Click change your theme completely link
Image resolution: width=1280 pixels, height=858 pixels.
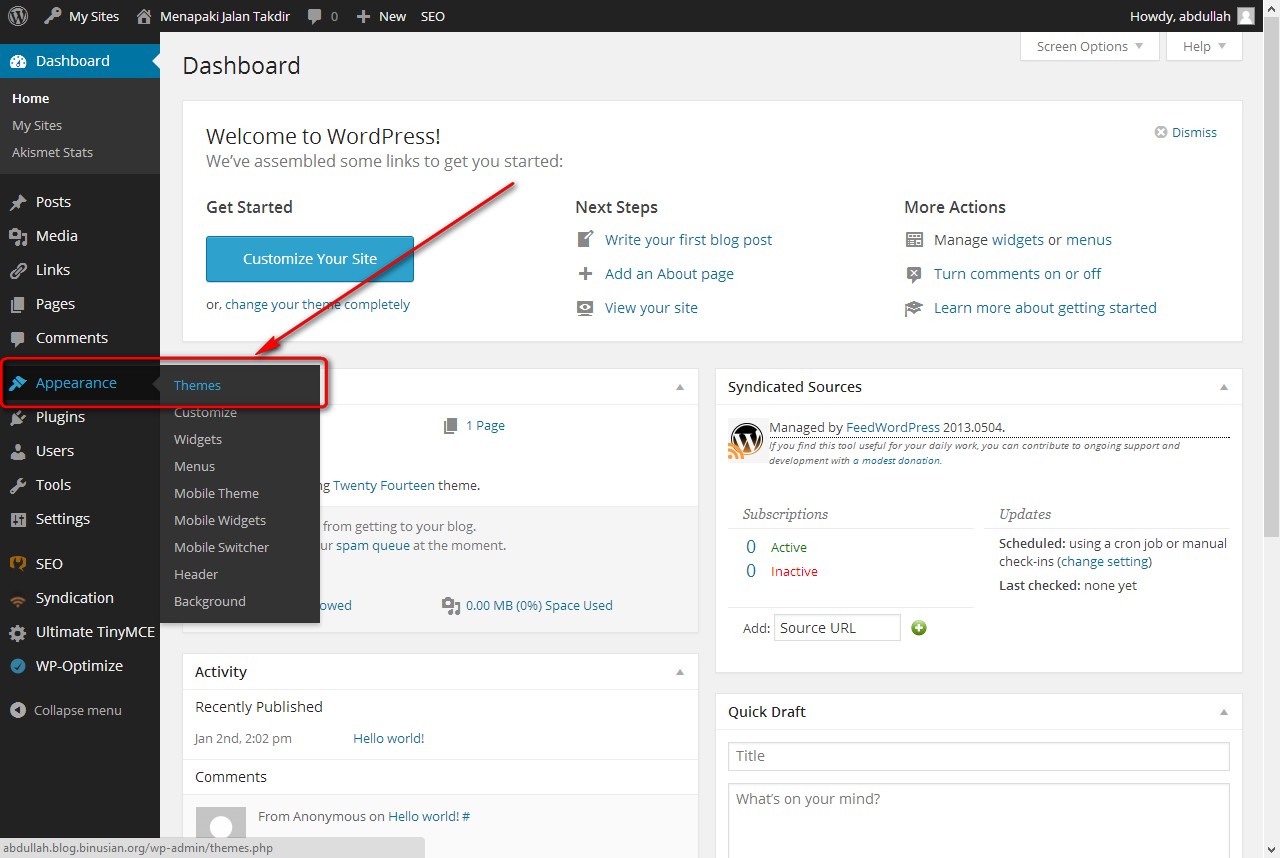tap(317, 304)
